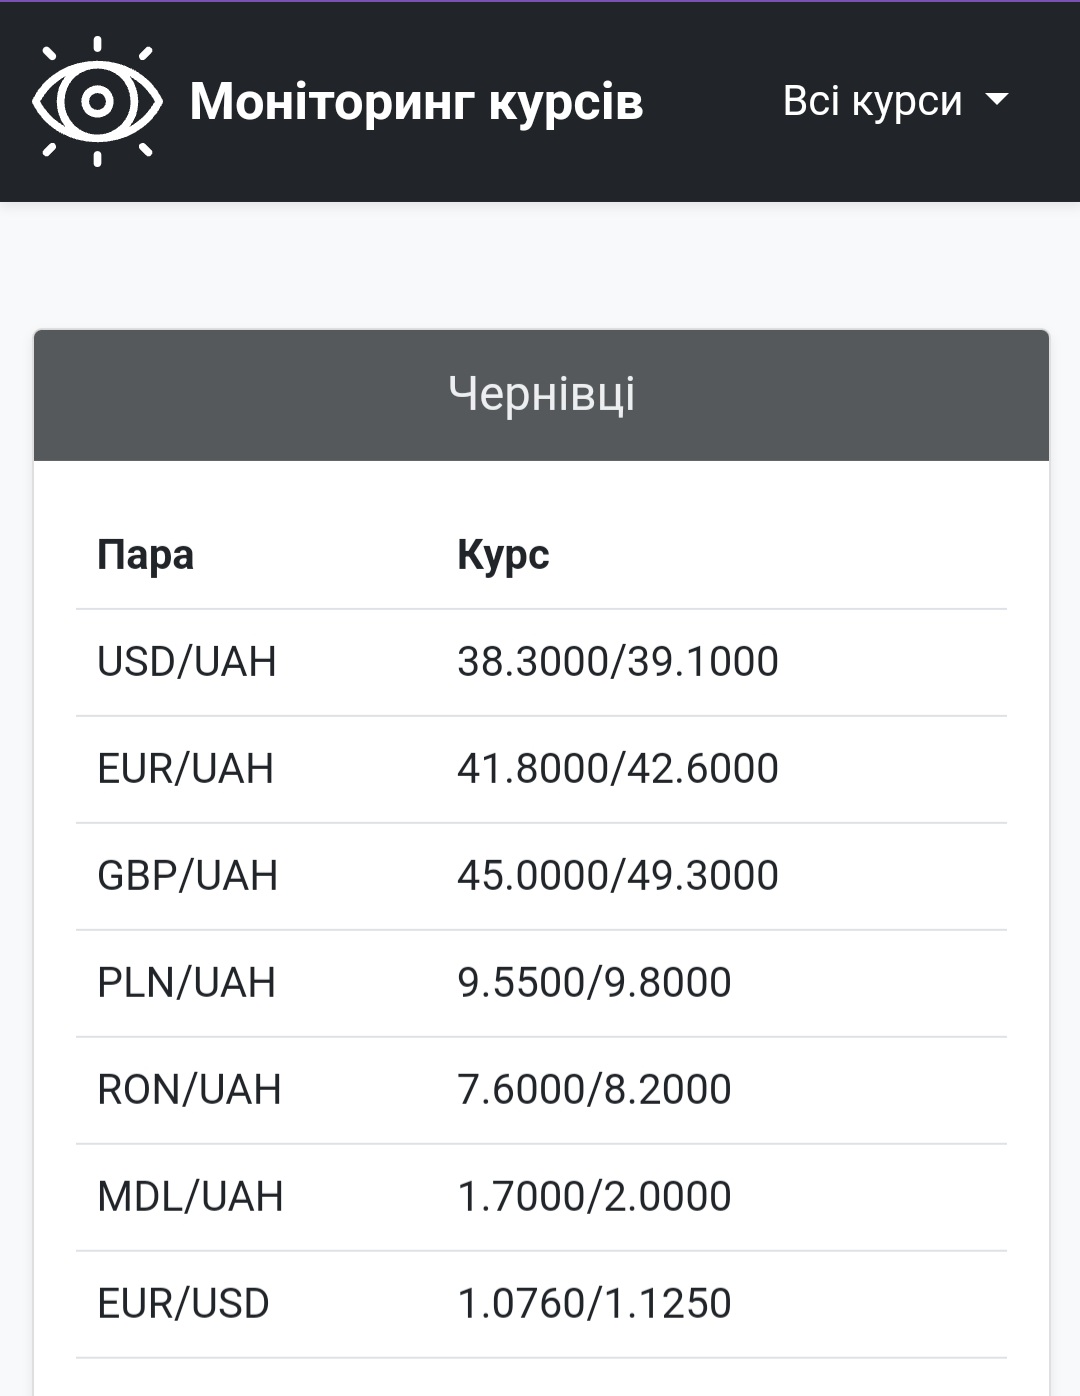Click the 7.6000/8.2000 rate value

click(594, 1090)
